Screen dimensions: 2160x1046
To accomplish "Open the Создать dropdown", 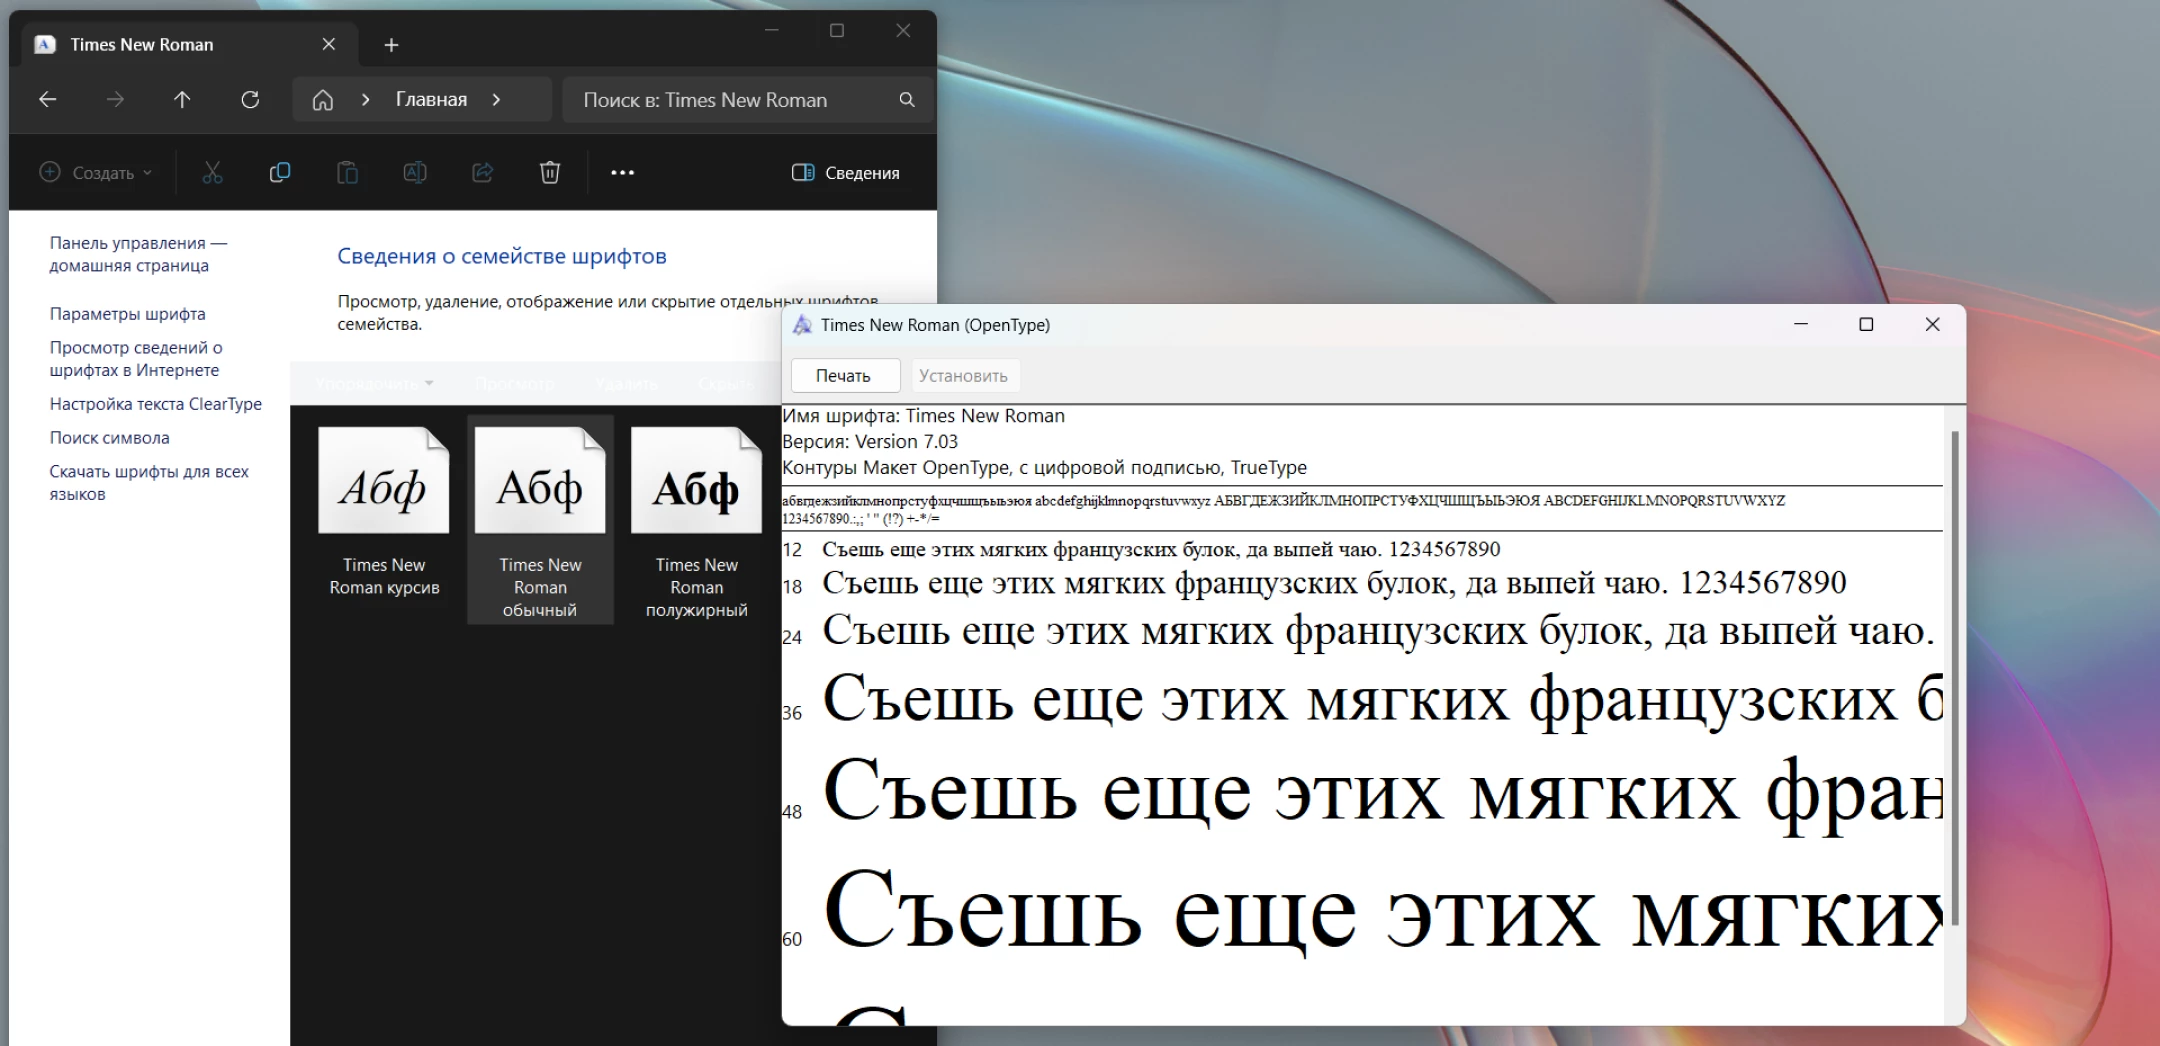I will (x=96, y=172).
